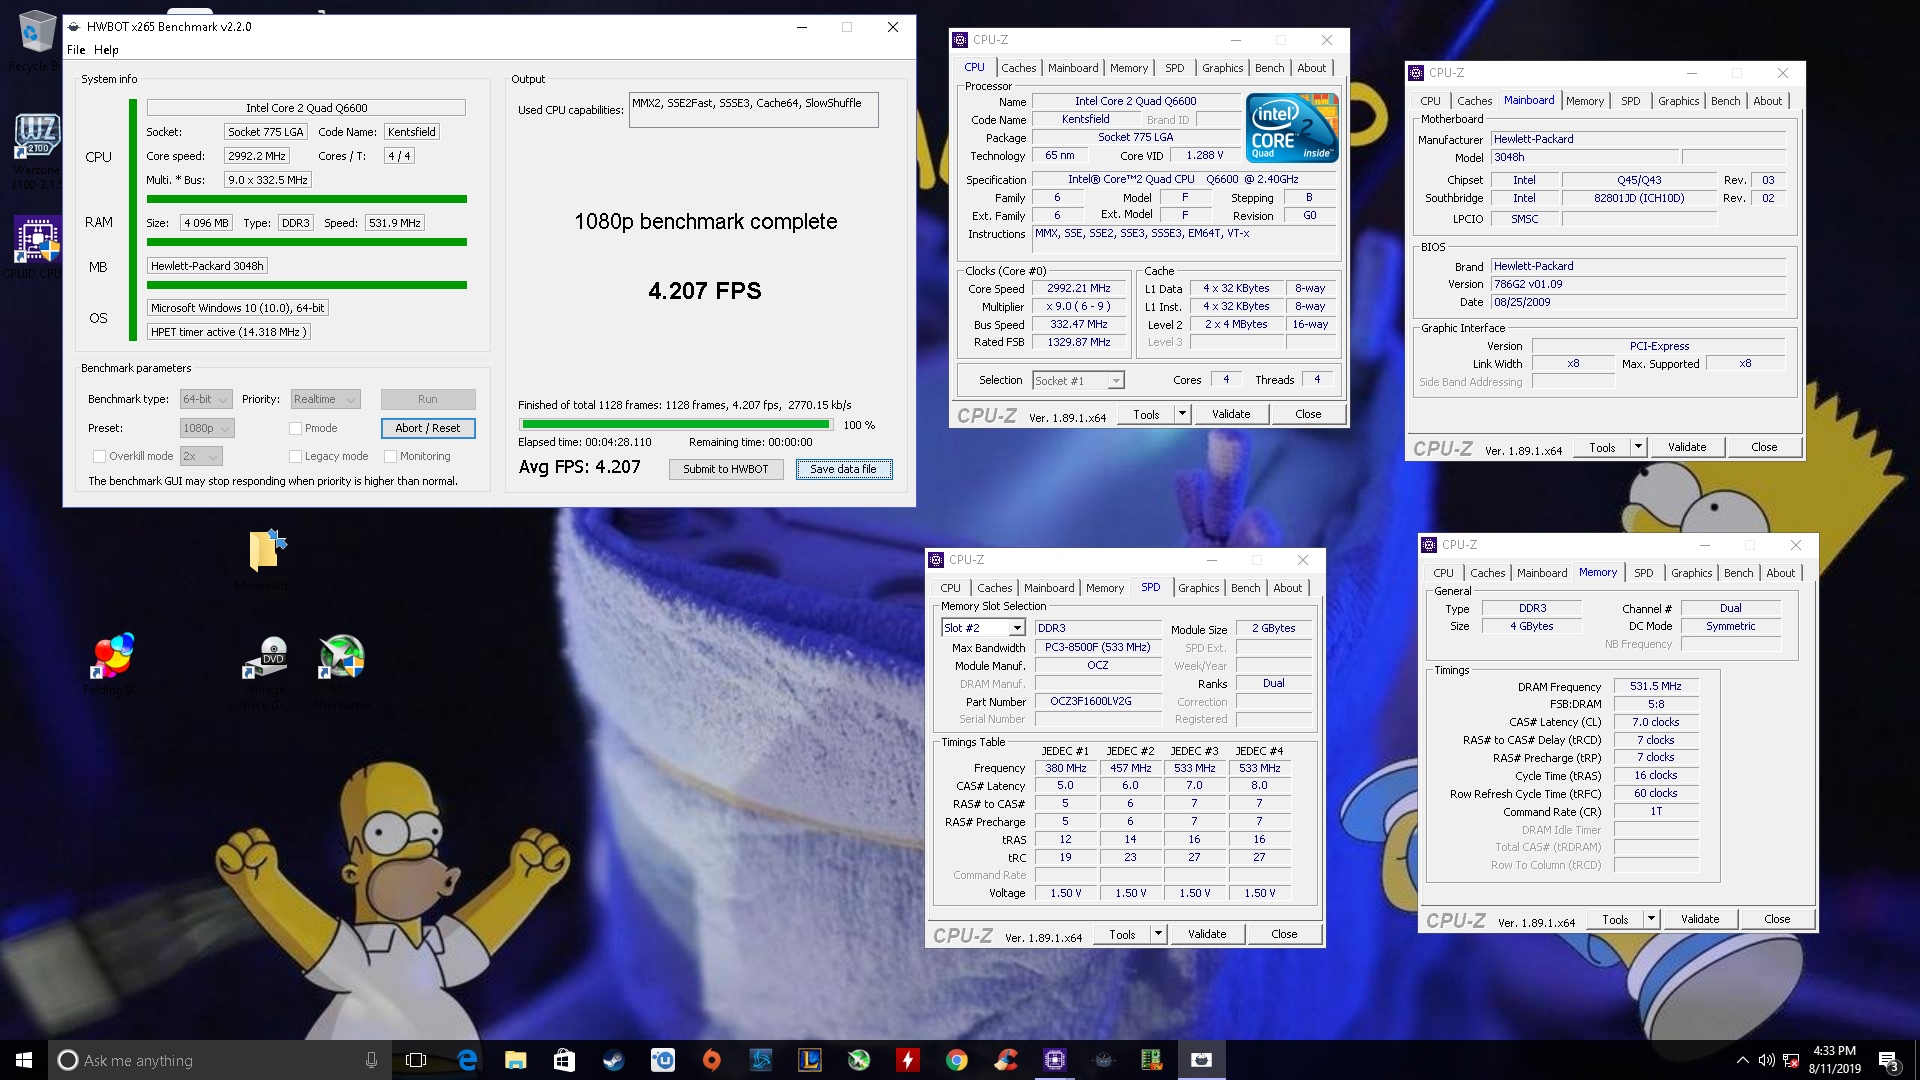
Task: Click Tools button in the CPU-Z Memory window
Action: 1615,919
